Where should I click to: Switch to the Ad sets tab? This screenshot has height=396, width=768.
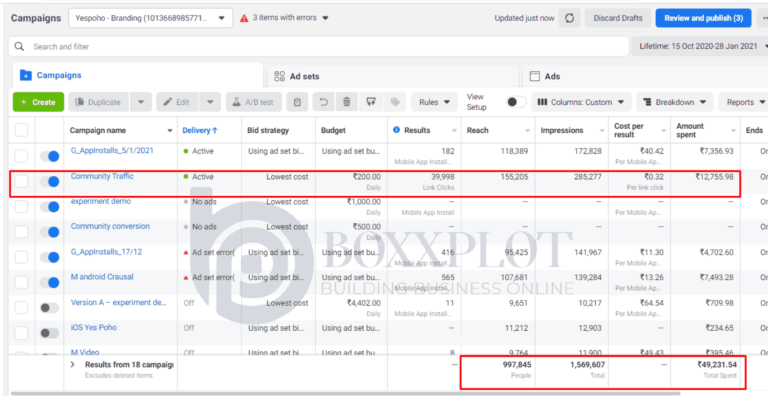[393, 76]
